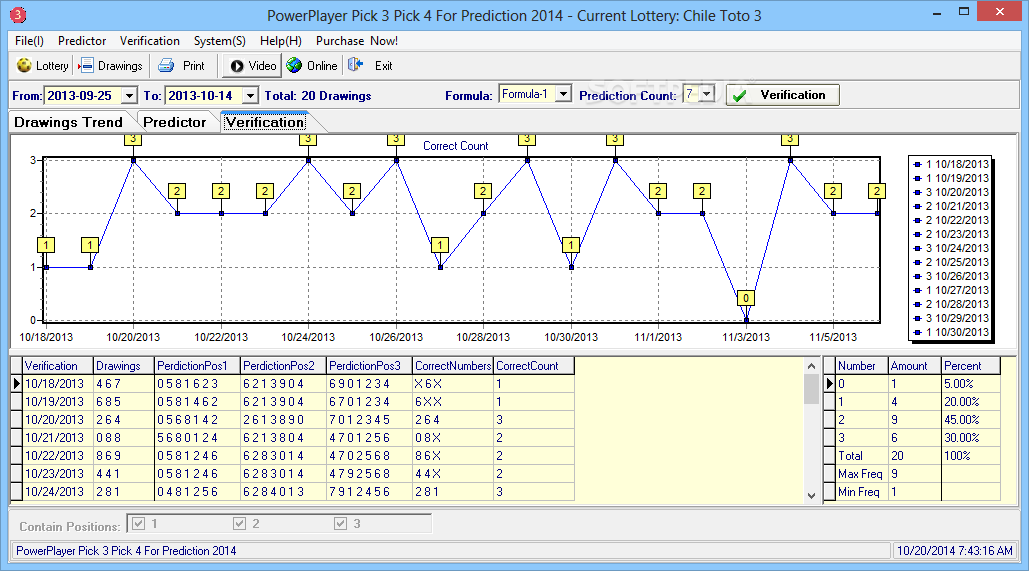Click the PerdictionPos2 column header

click(x=283, y=366)
